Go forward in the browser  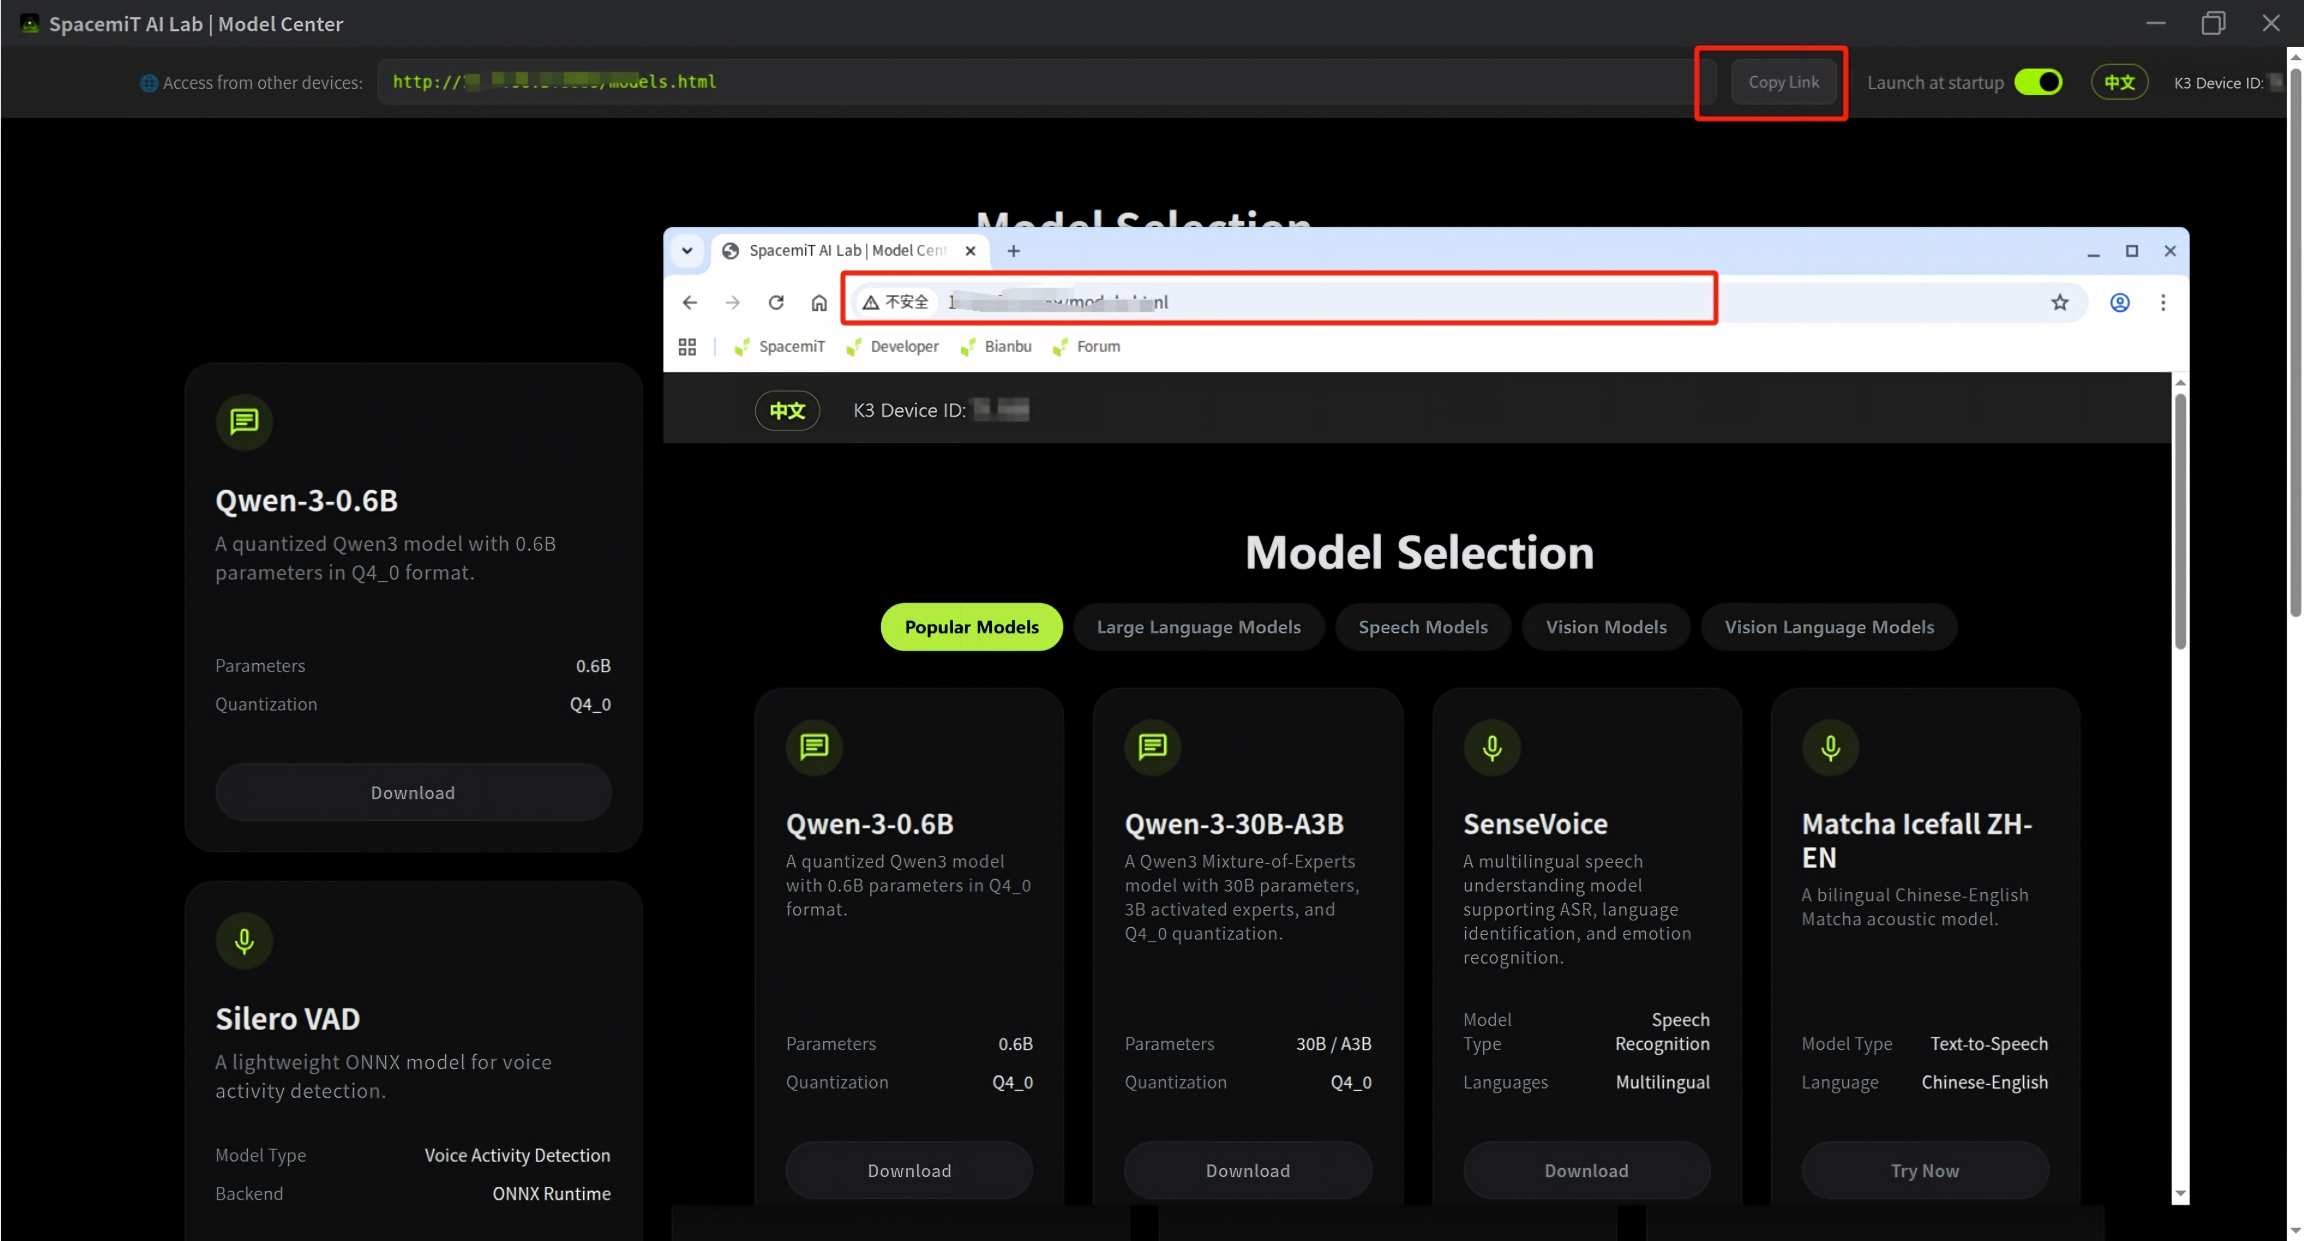click(733, 302)
